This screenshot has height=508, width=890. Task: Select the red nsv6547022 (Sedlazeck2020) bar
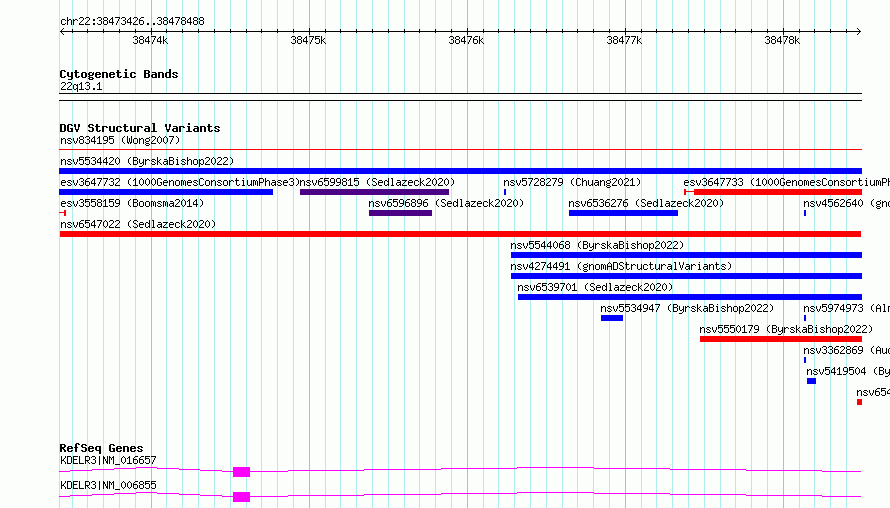(460, 234)
